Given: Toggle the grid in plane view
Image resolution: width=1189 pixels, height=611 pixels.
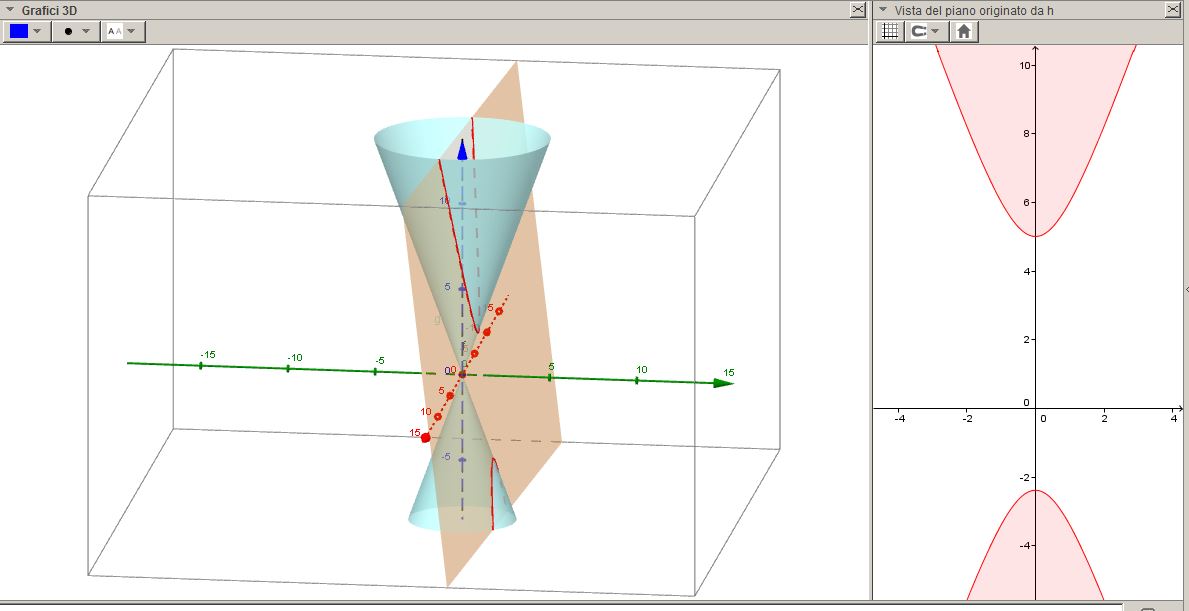Looking at the screenshot, I should click(x=890, y=31).
